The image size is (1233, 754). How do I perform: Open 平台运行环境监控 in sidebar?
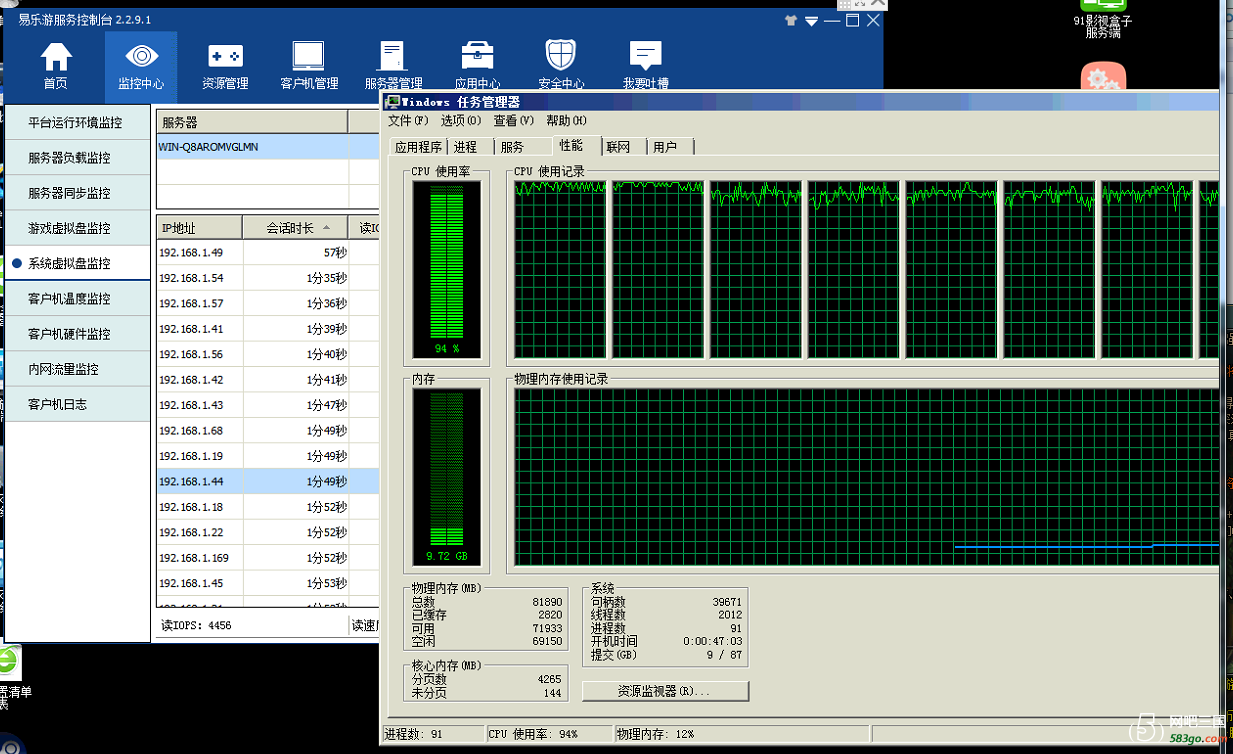77,123
